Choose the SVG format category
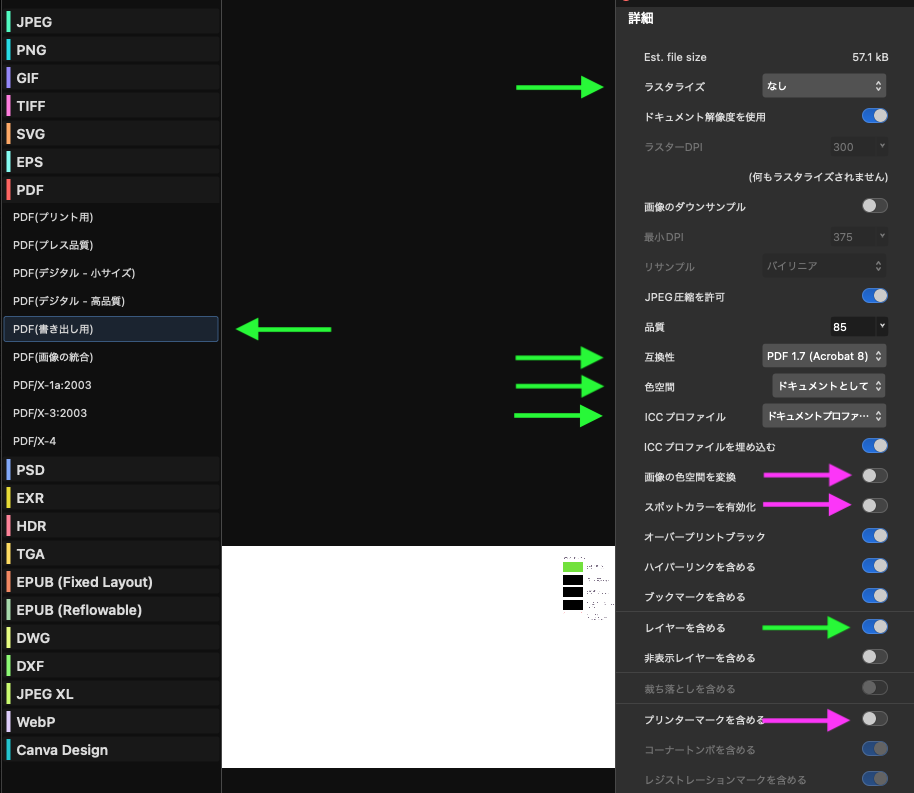This screenshot has height=793, width=914. [110, 134]
